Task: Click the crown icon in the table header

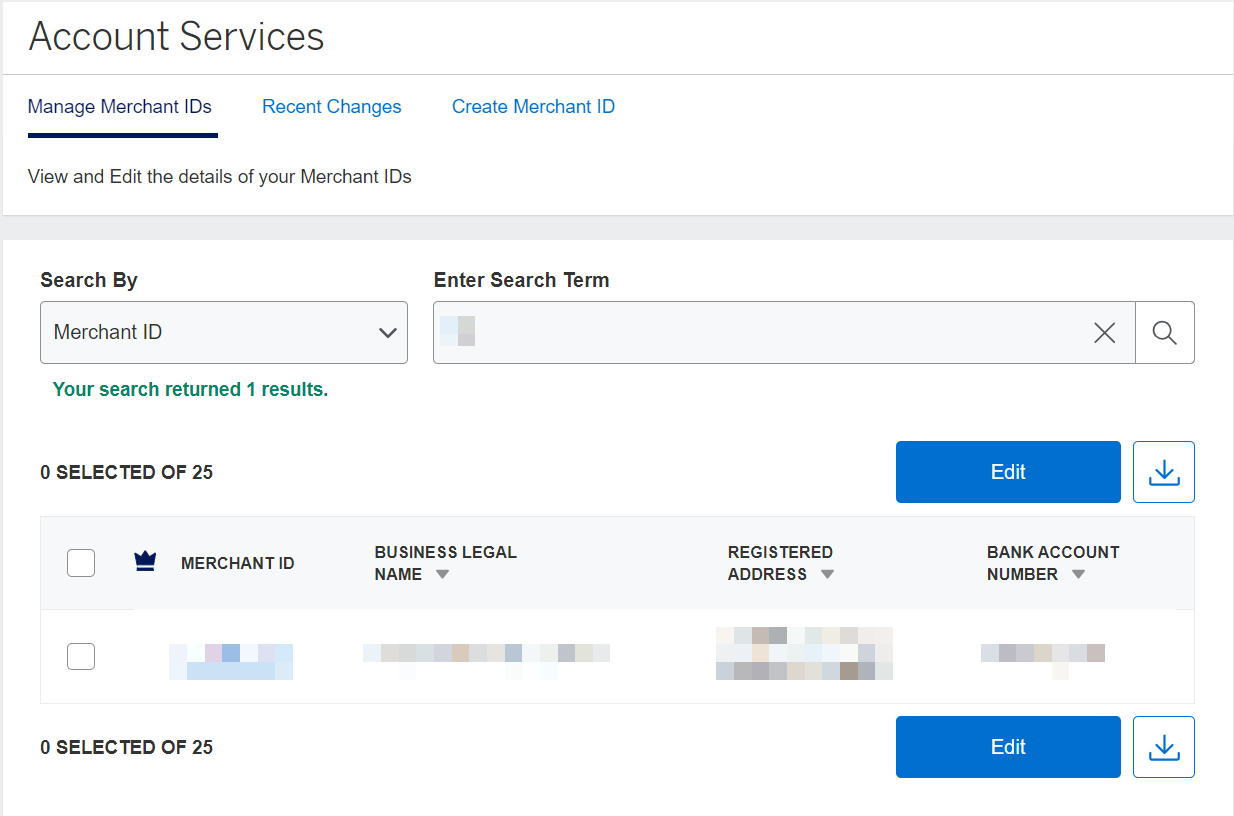Action: tap(145, 561)
